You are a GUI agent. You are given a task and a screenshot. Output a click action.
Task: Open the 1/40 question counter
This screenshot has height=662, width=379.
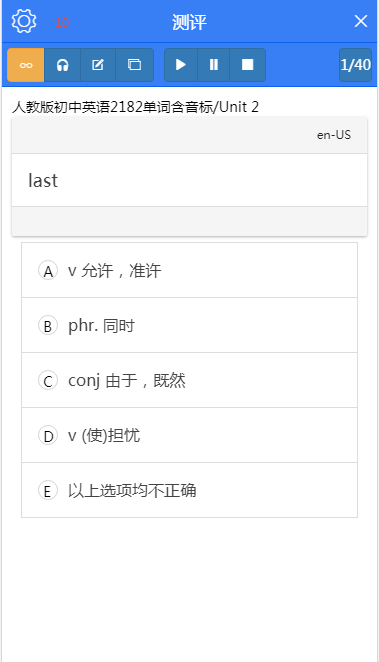point(355,65)
